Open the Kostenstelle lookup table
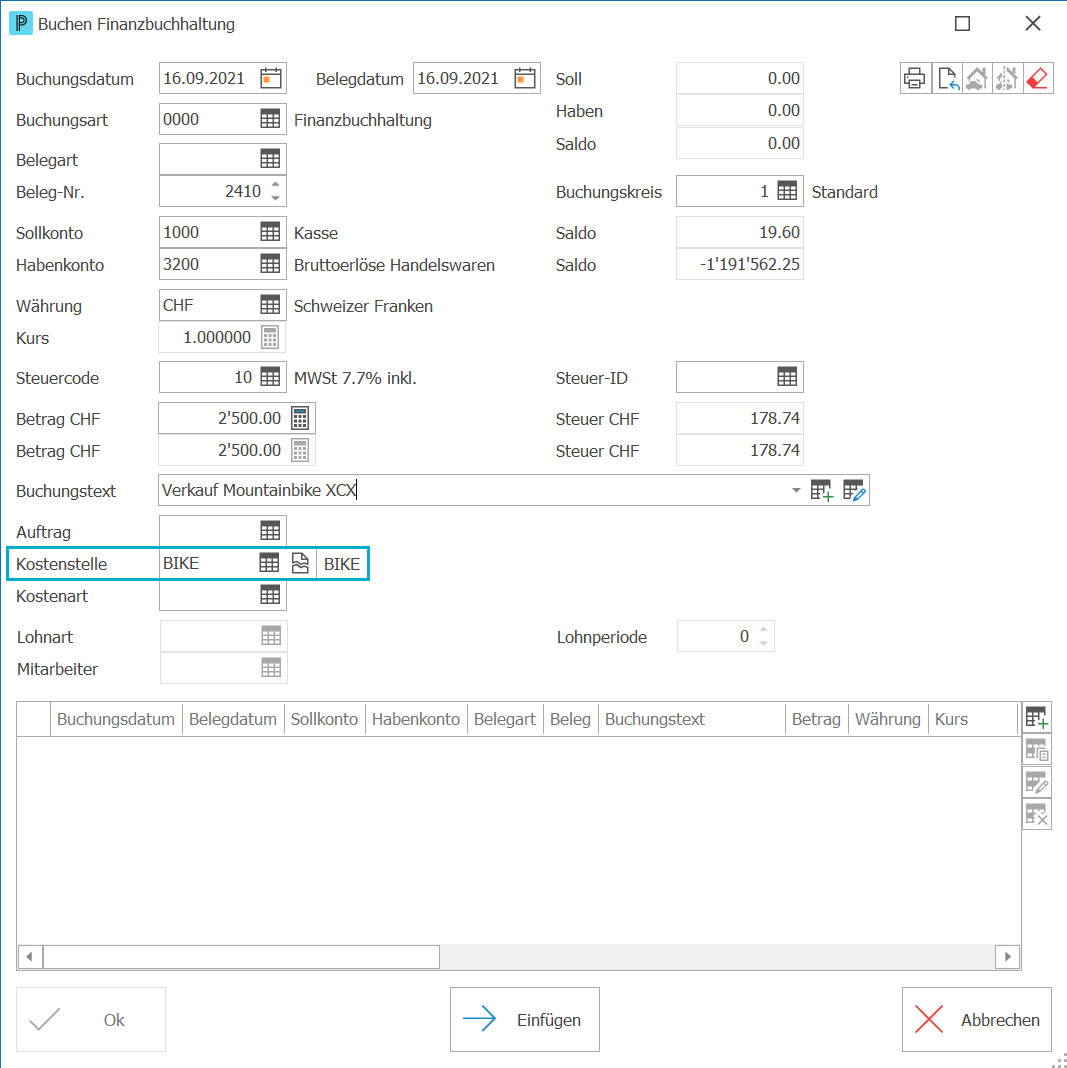 pos(269,563)
